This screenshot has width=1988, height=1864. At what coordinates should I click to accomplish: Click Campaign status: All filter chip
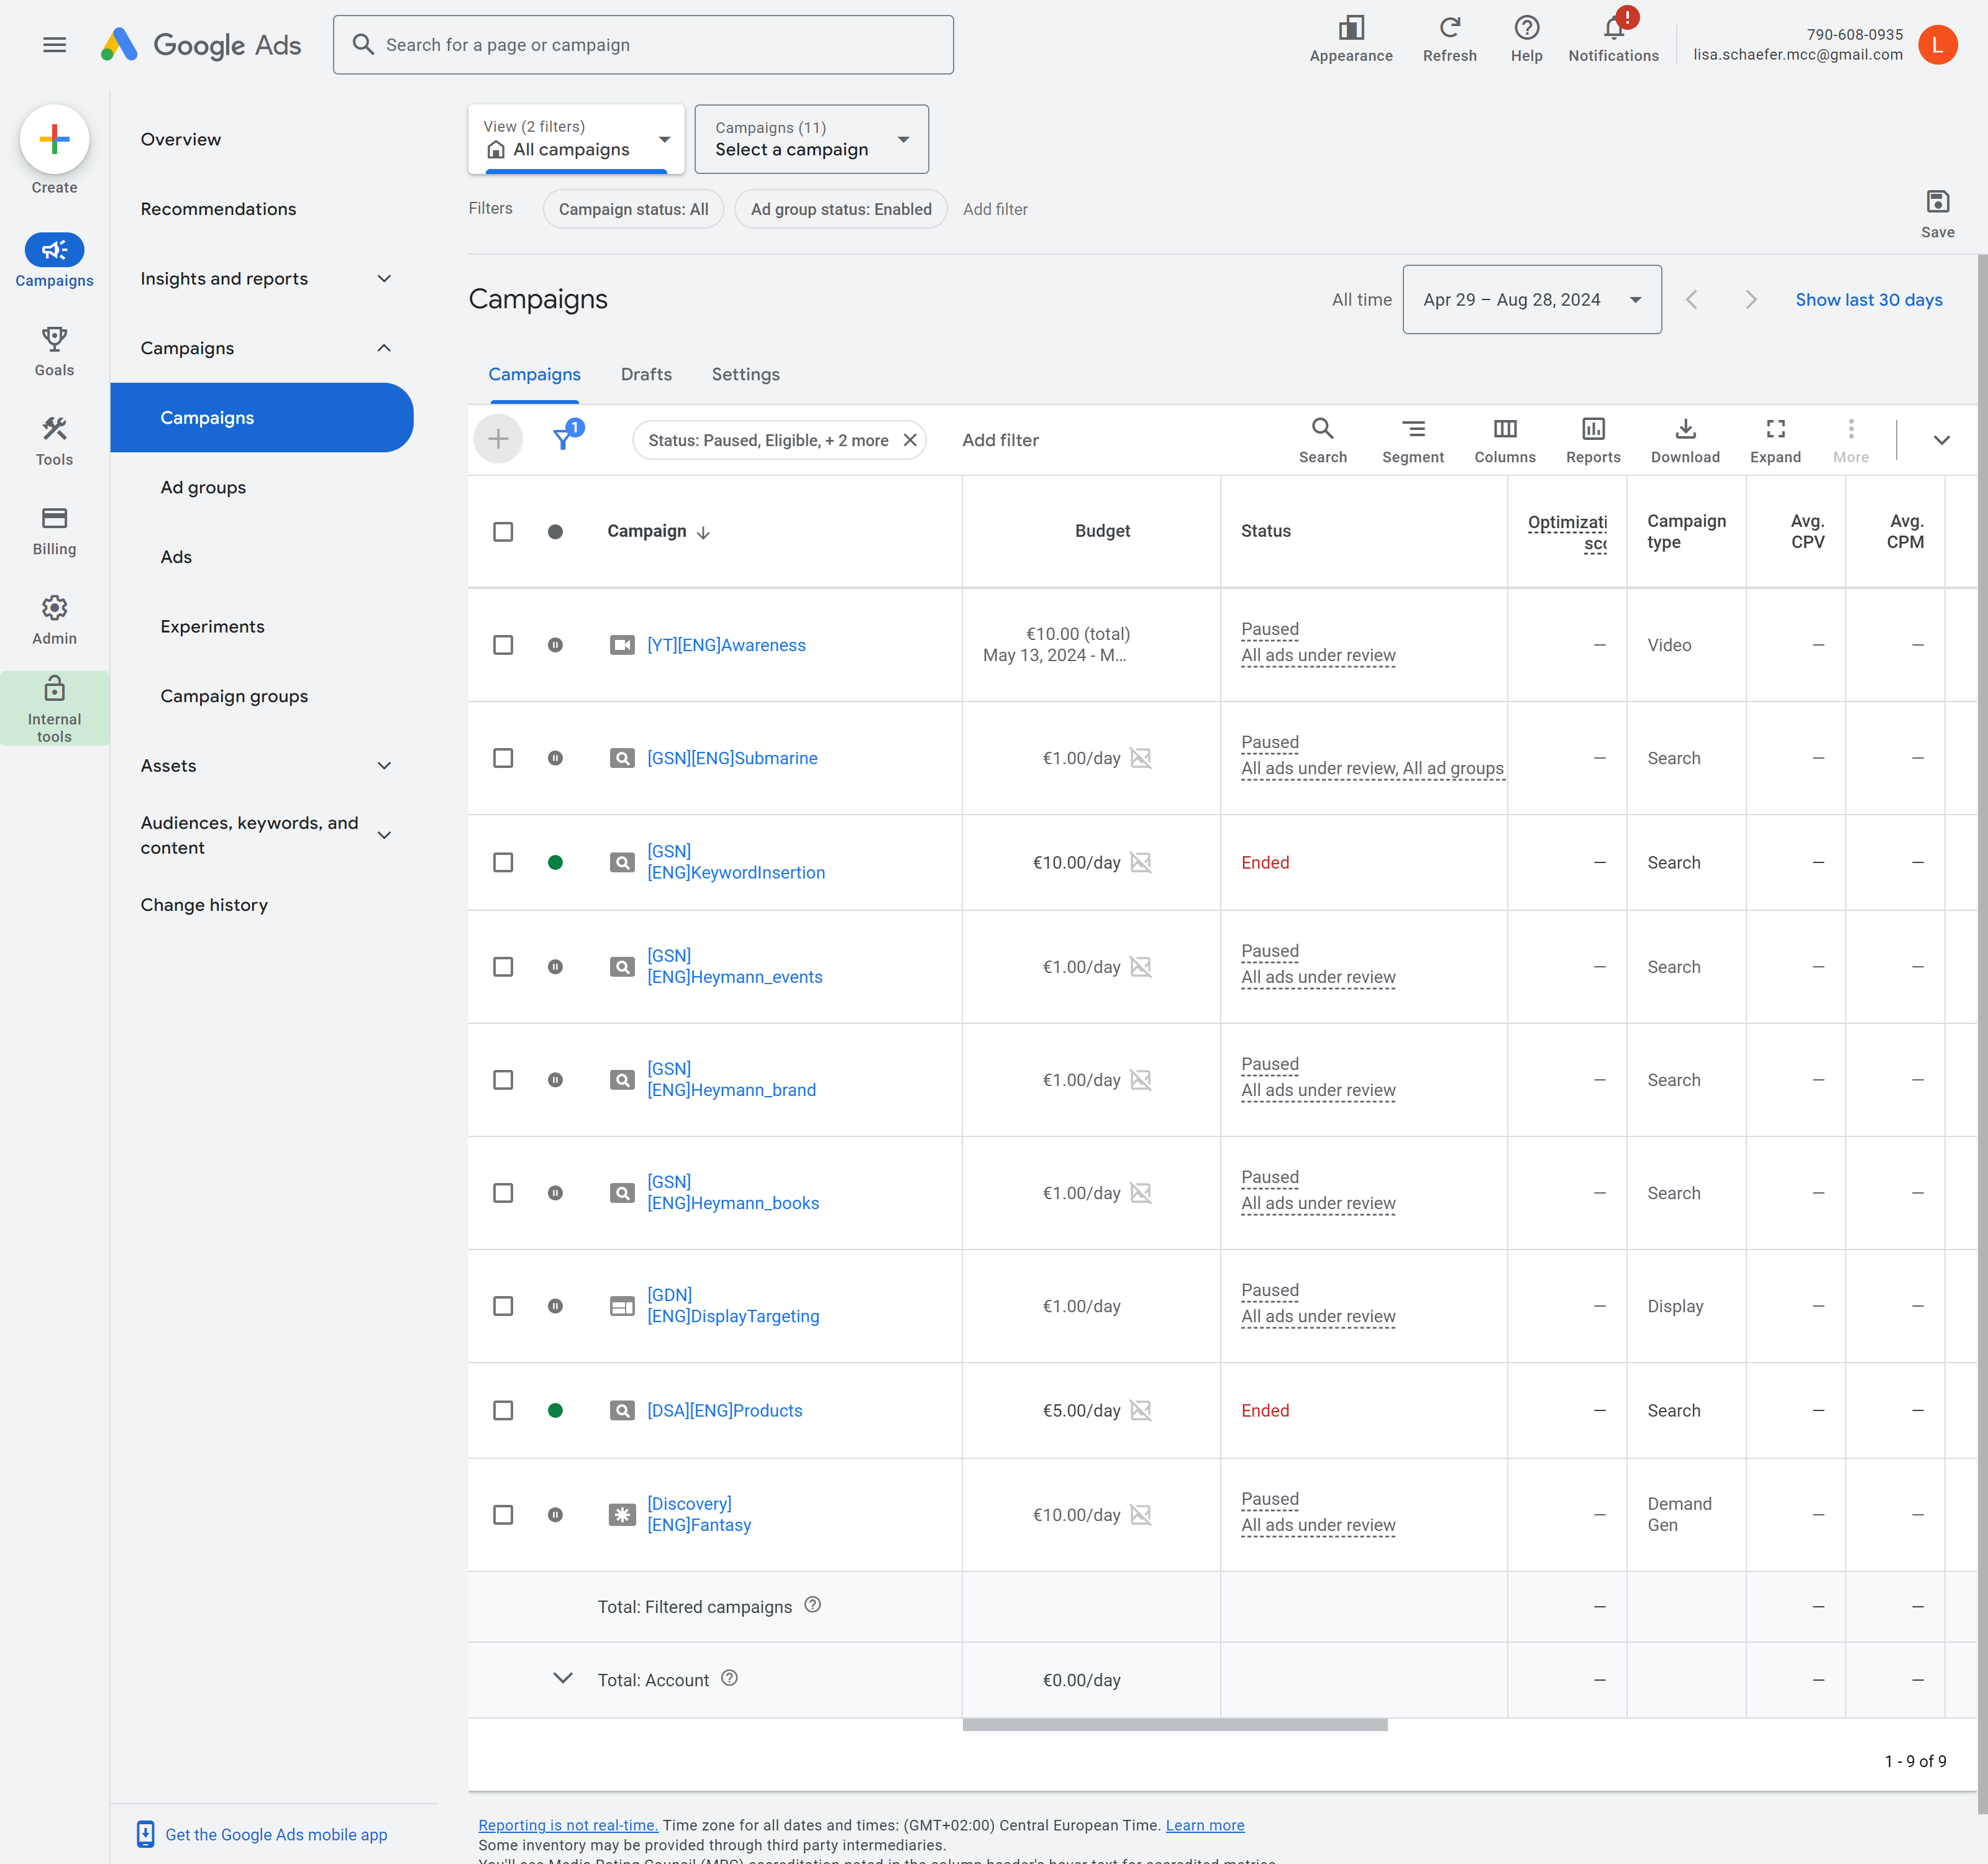[633, 209]
